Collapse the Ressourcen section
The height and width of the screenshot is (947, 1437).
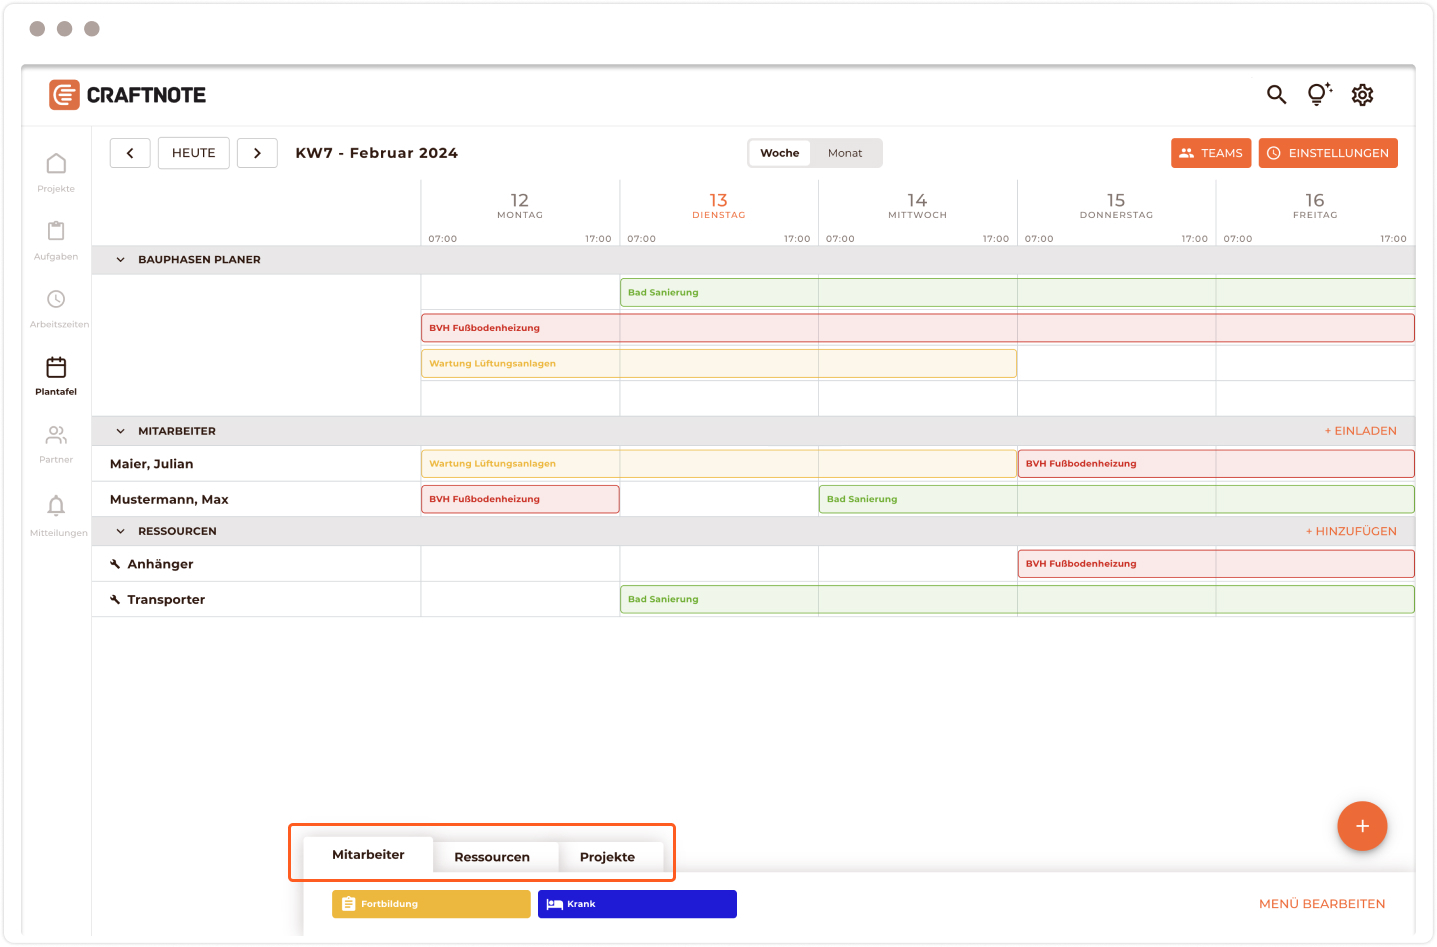click(x=121, y=532)
